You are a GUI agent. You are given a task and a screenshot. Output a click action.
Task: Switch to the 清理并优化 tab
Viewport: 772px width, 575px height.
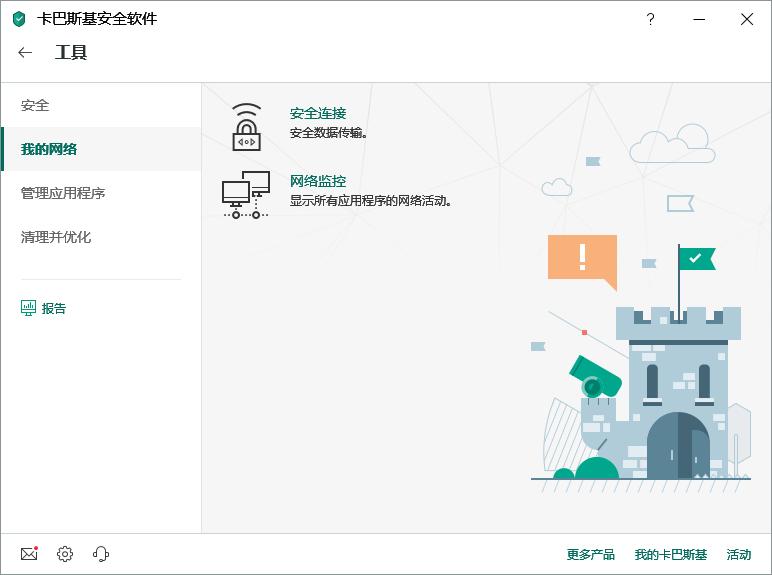tap(101, 237)
